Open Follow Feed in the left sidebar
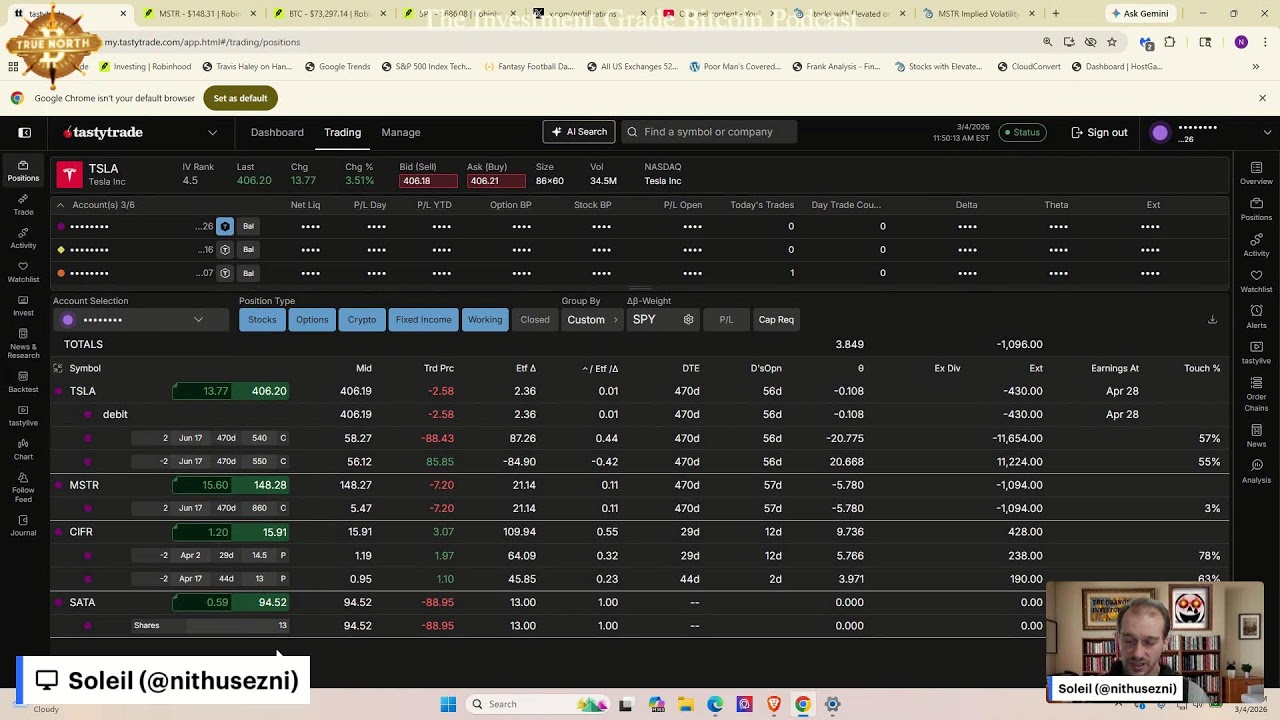This screenshot has height=720, width=1280. coord(23,489)
